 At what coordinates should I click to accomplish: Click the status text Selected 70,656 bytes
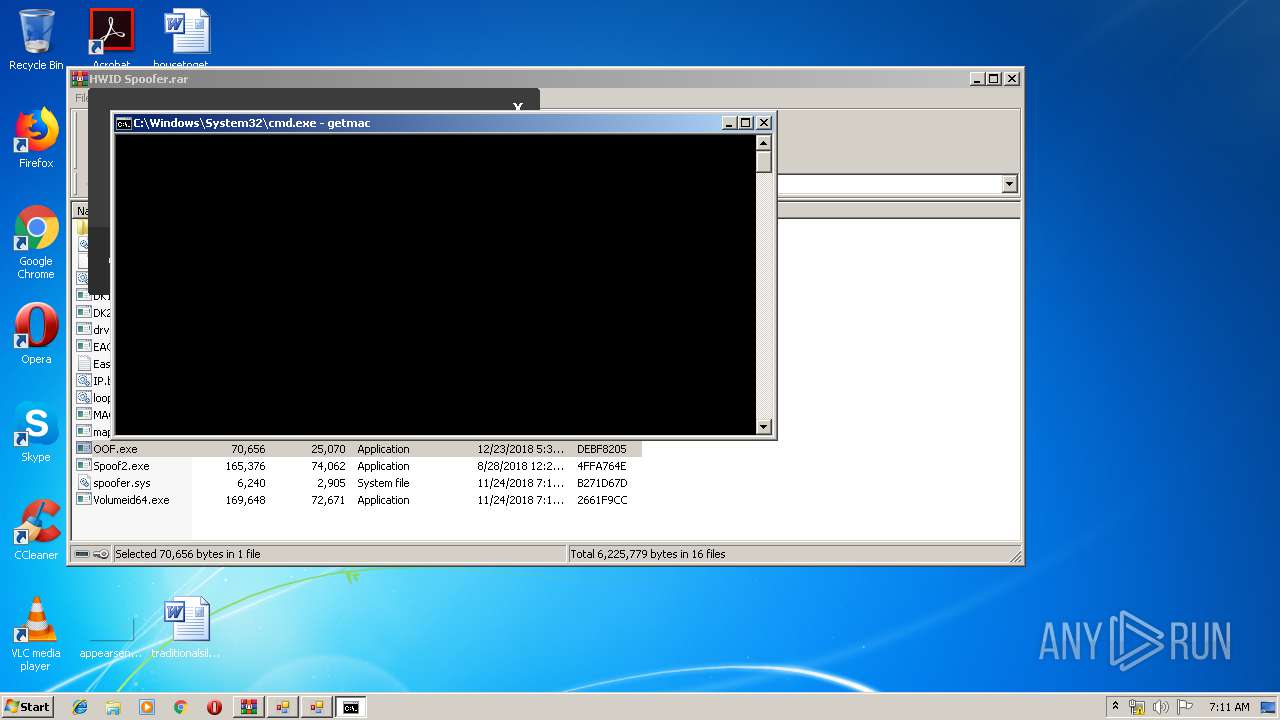tap(190, 554)
